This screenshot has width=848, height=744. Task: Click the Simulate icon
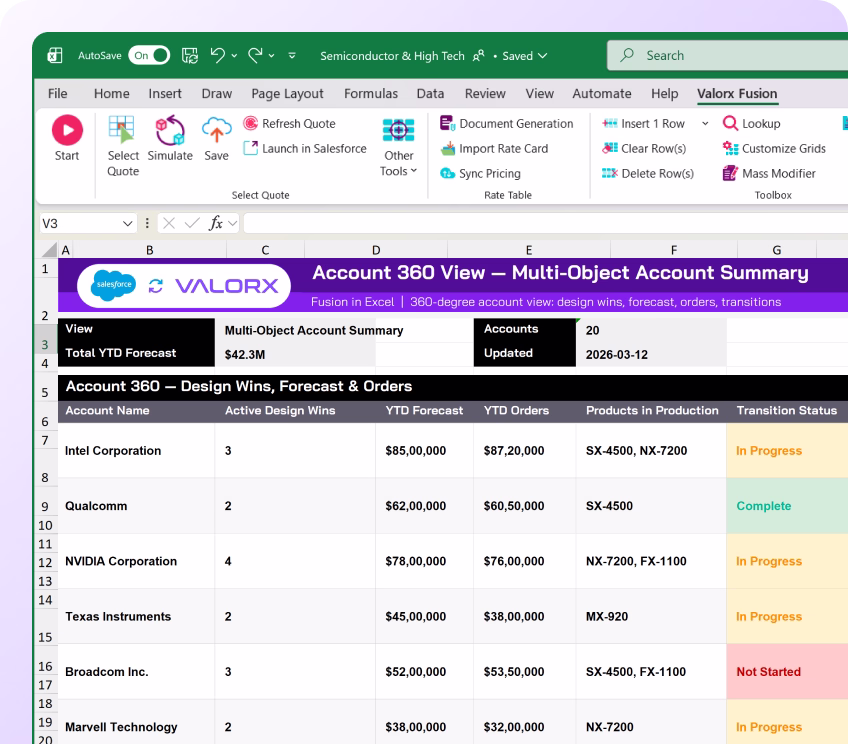click(x=170, y=130)
